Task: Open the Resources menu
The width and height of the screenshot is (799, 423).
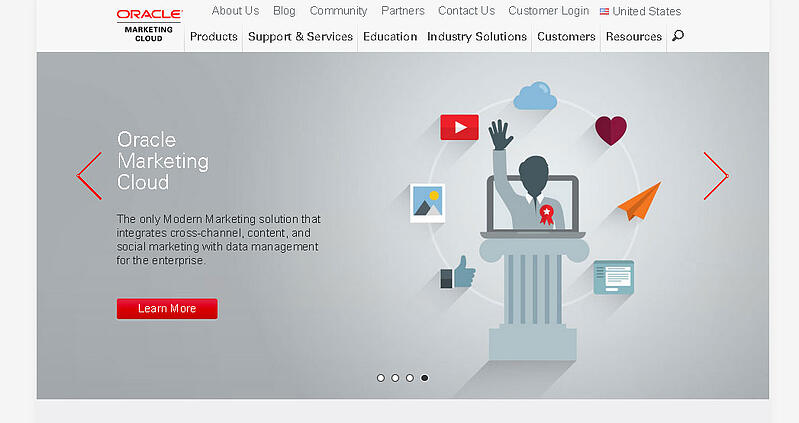Action: (x=634, y=37)
